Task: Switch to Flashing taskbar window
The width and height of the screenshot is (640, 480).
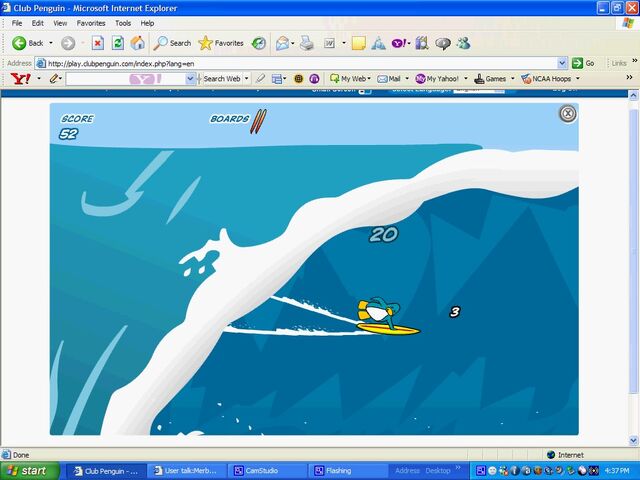Action: tap(347, 471)
